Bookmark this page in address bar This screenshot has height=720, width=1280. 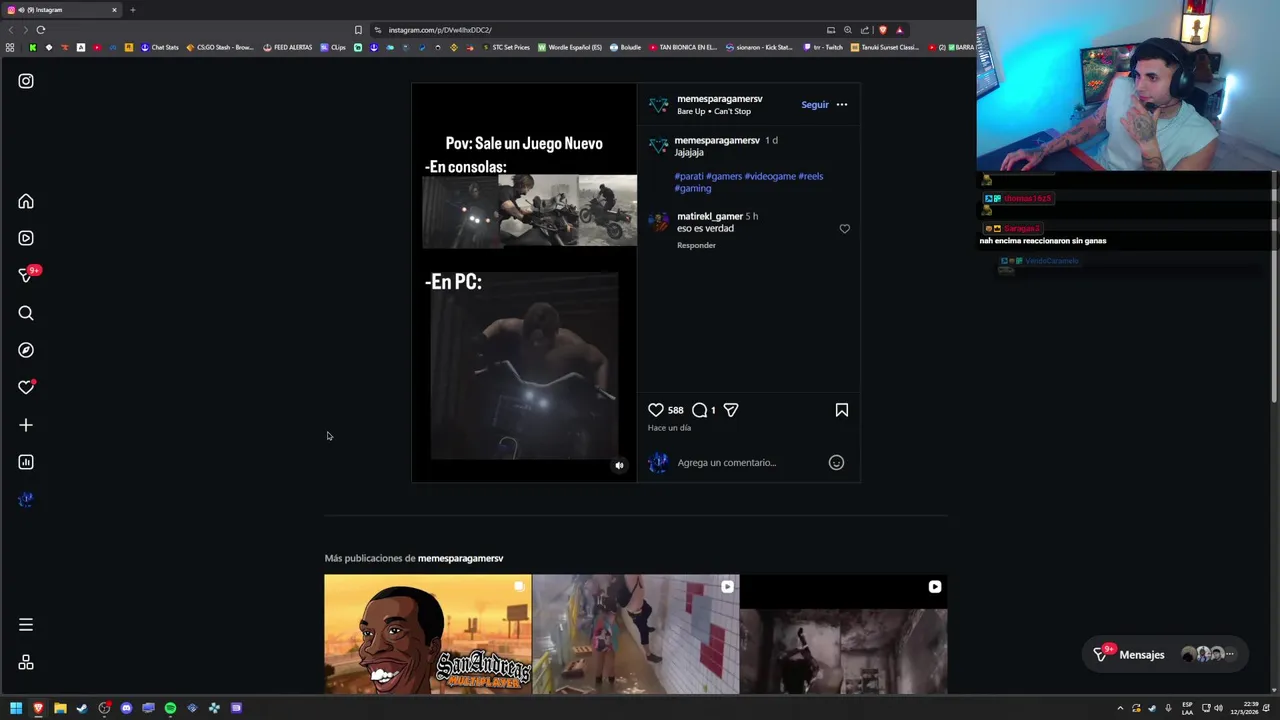pyautogui.click(x=358, y=30)
